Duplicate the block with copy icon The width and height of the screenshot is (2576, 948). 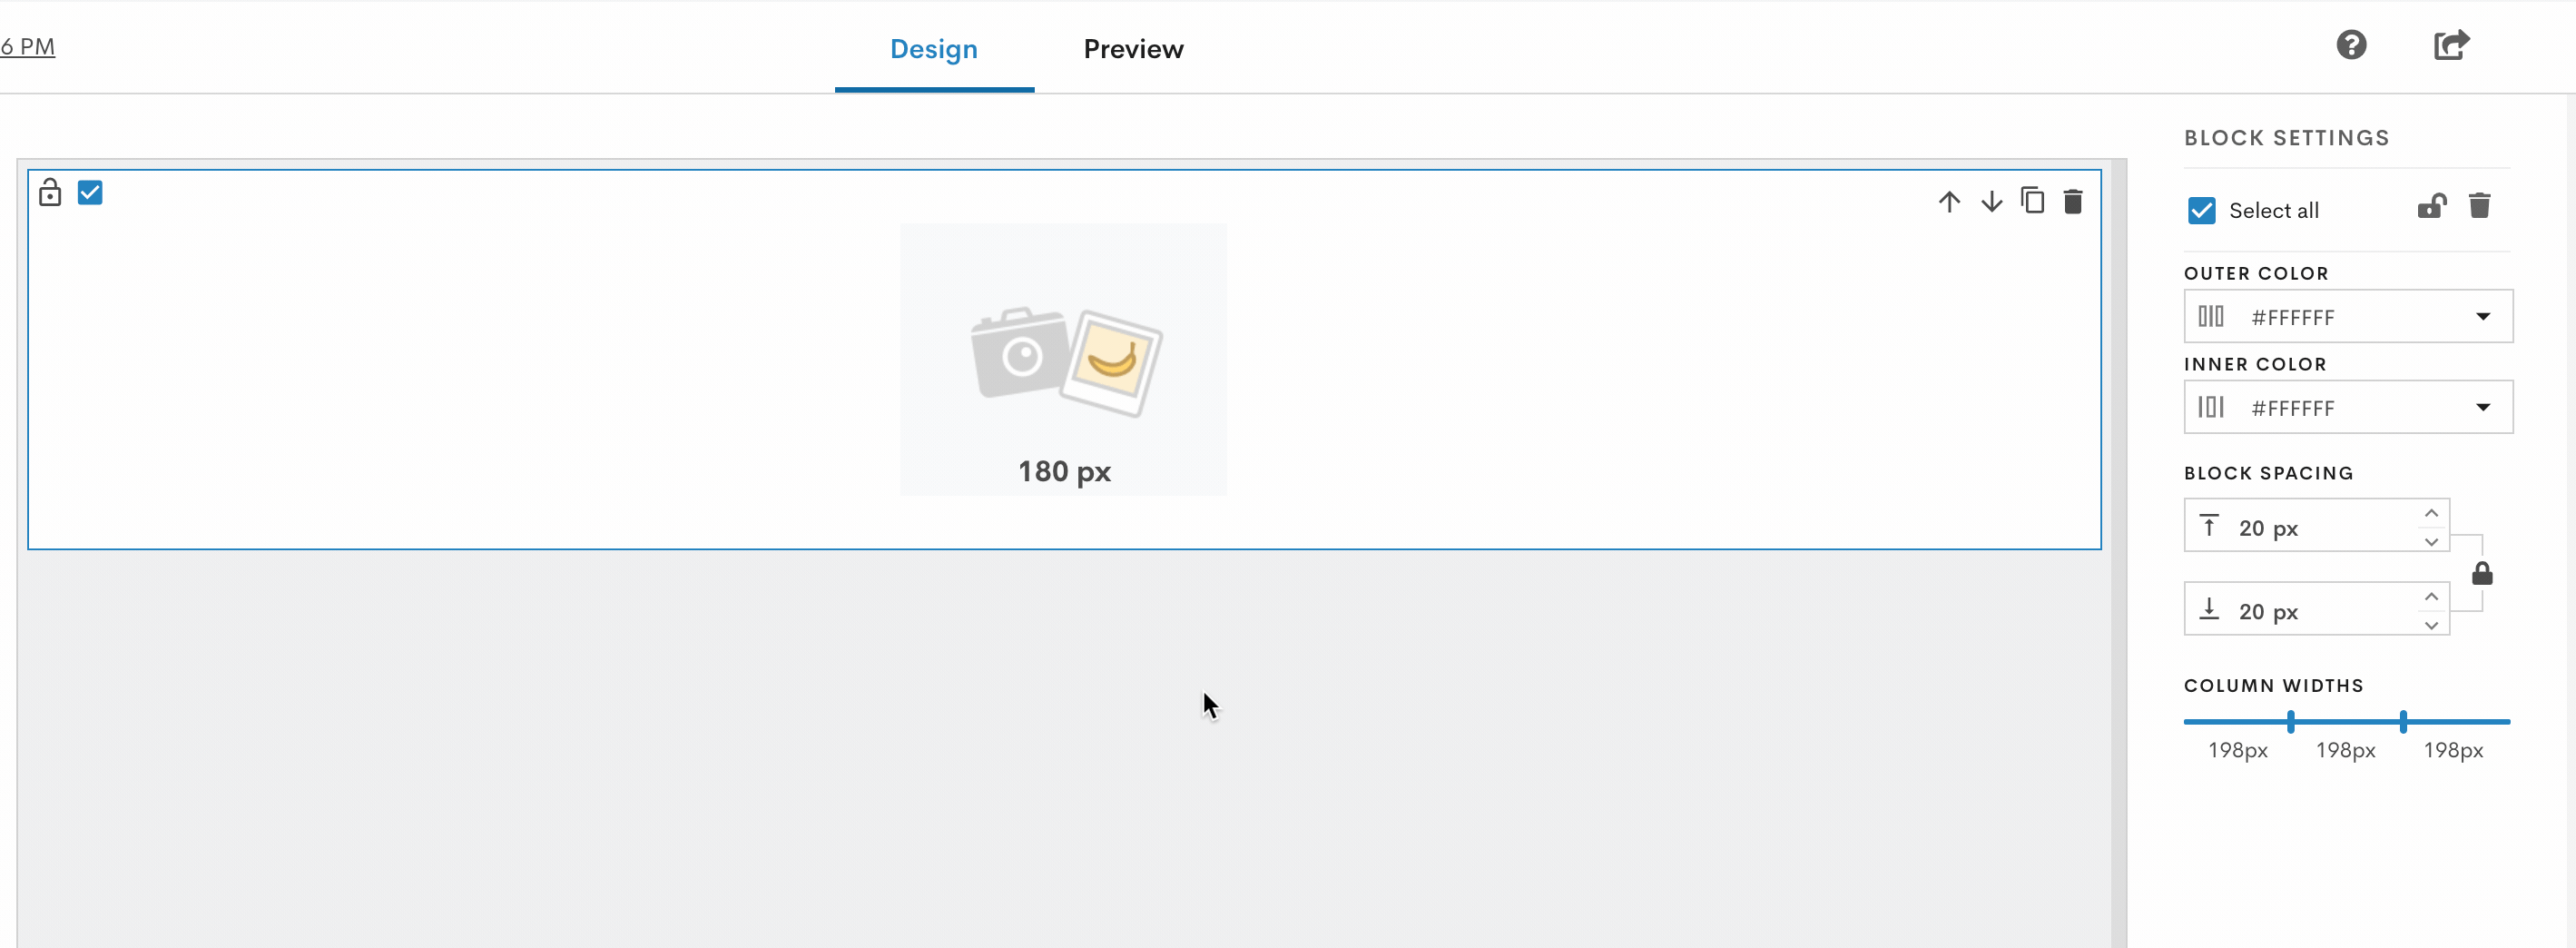tap(2032, 200)
